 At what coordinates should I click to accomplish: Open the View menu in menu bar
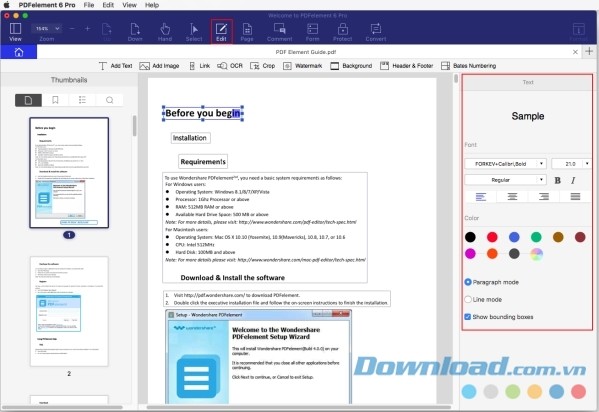coord(130,5)
